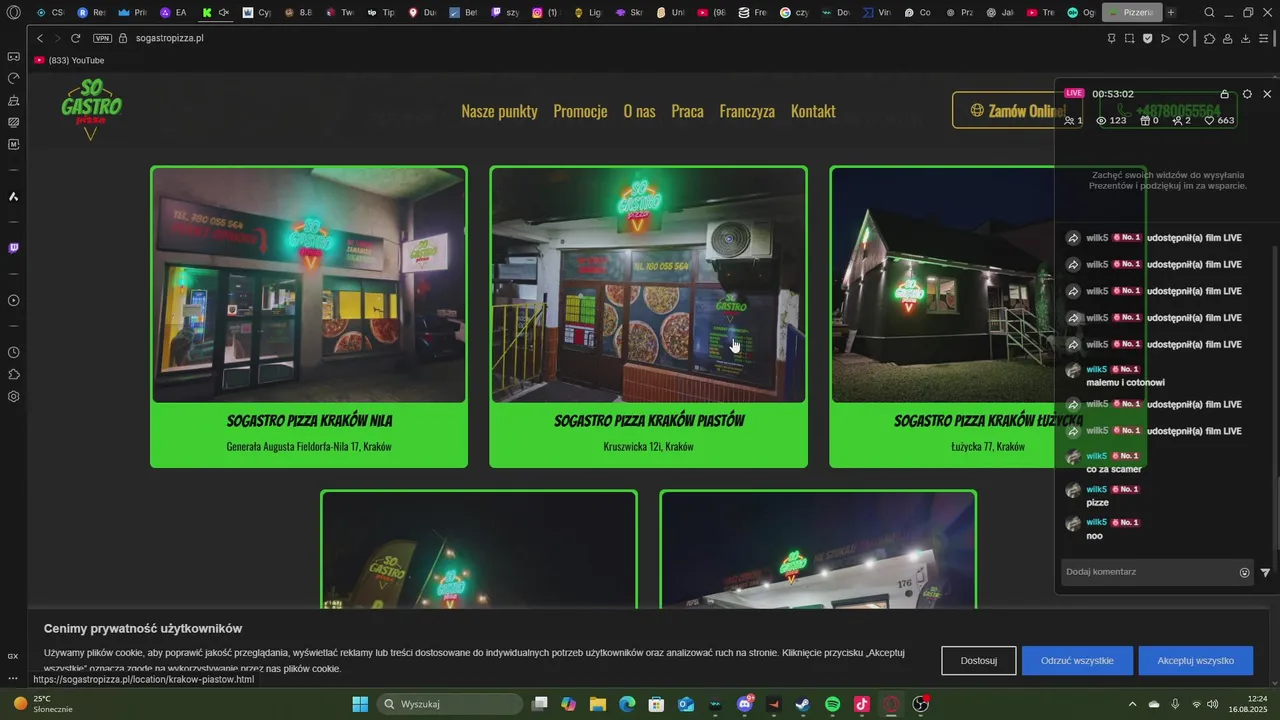
Task: Open the Kraków Łużycka location photo
Action: coord(987,285)
